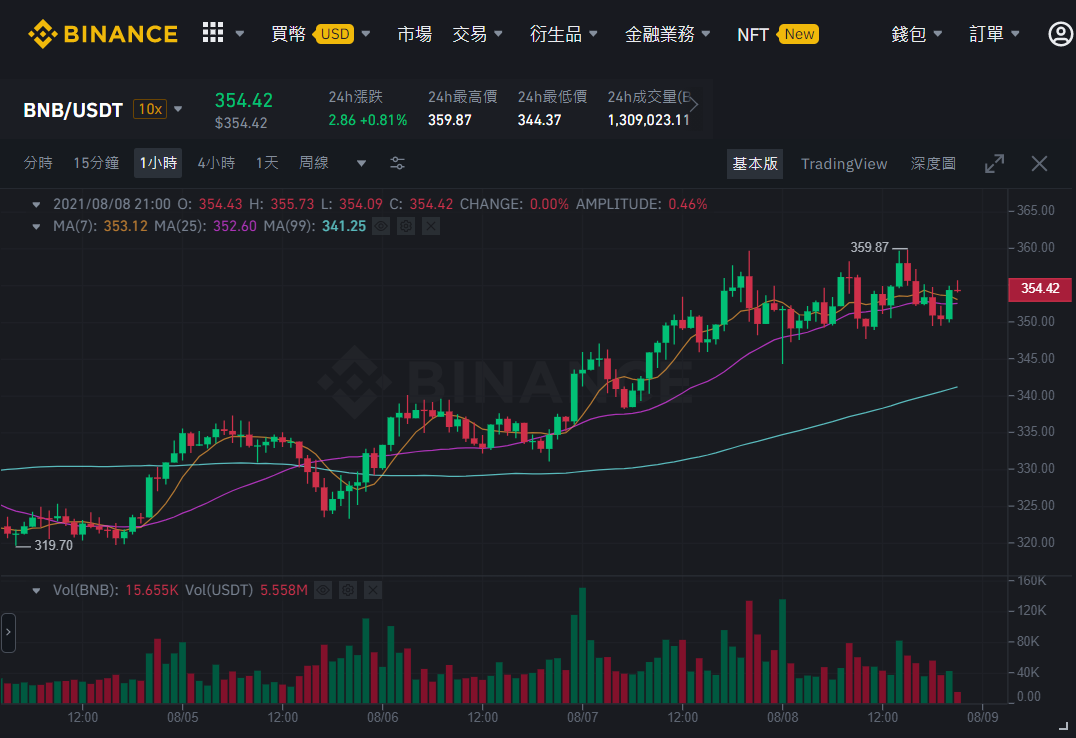Screen dimensions: 1076x738
Task: Open chart indicator settings sliders icon
Action: (397, 163)
